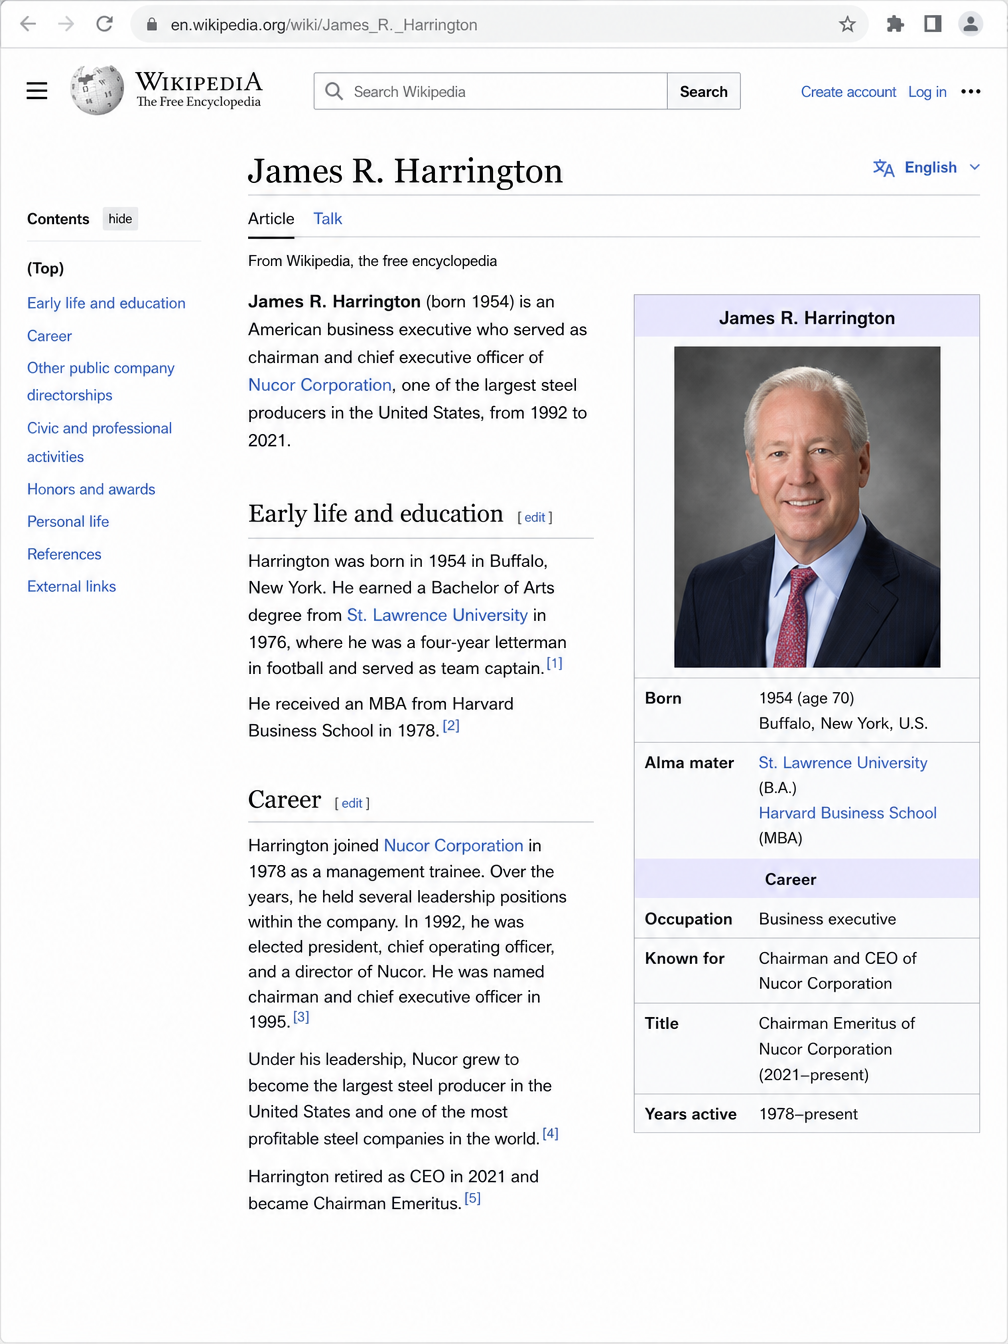
Task: Hide the Contents sidebar
Action: click(120, 219)
